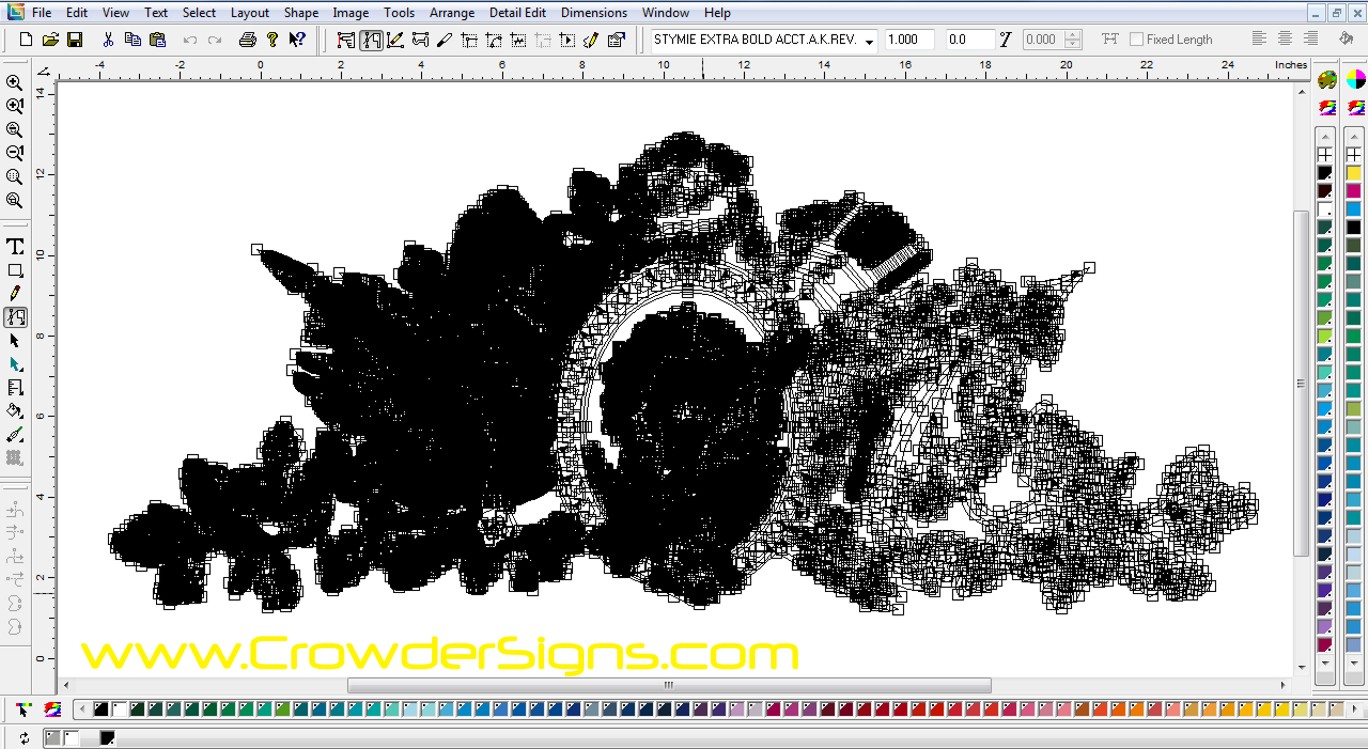This screenshot has width=1368, height=749.
Task: Click the horizontal scrollbar left arrow
Action: pyautogui.click(x=67, y=686)
